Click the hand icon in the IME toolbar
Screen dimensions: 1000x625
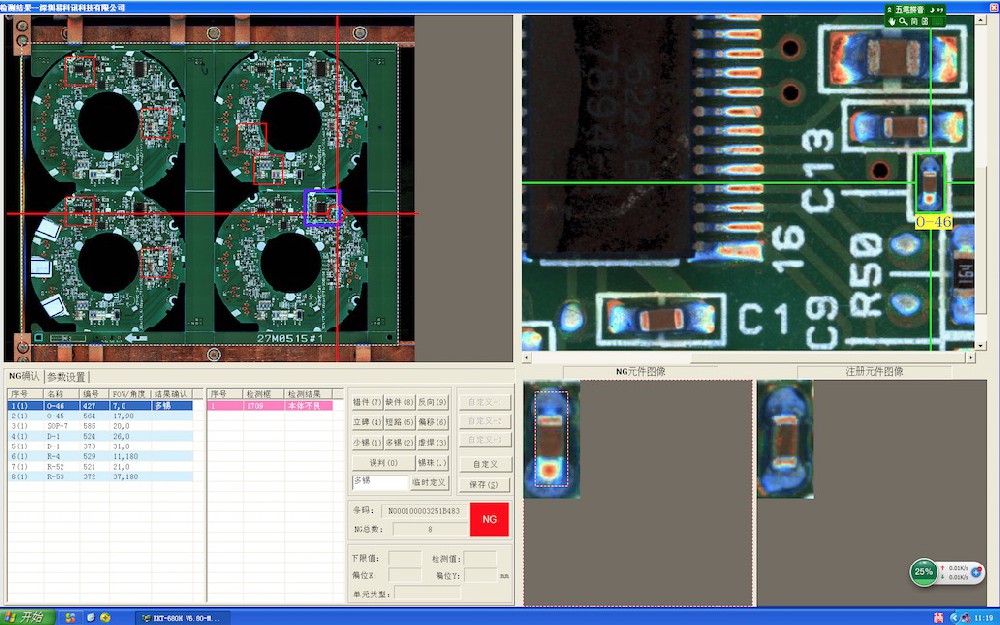(x=891, y=21)
